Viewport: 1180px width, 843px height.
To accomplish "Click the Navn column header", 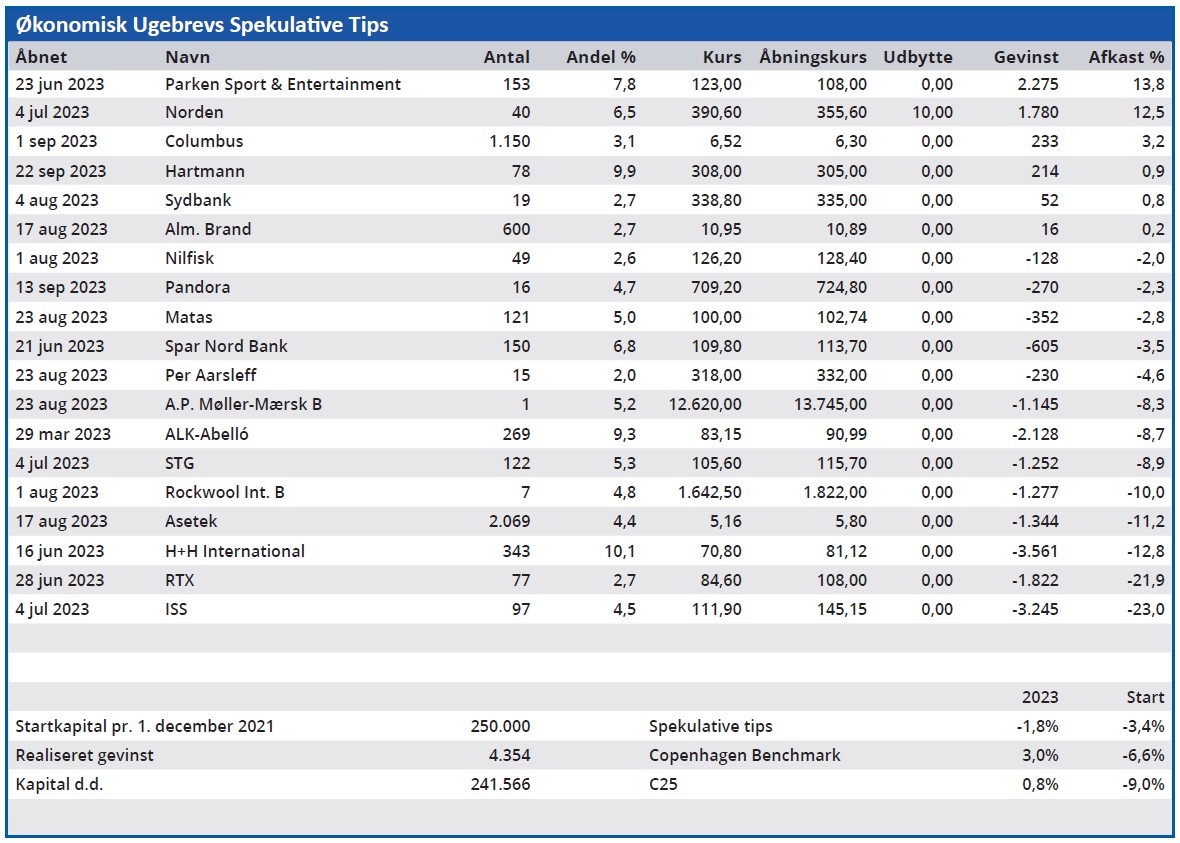I will coord(187,57).
